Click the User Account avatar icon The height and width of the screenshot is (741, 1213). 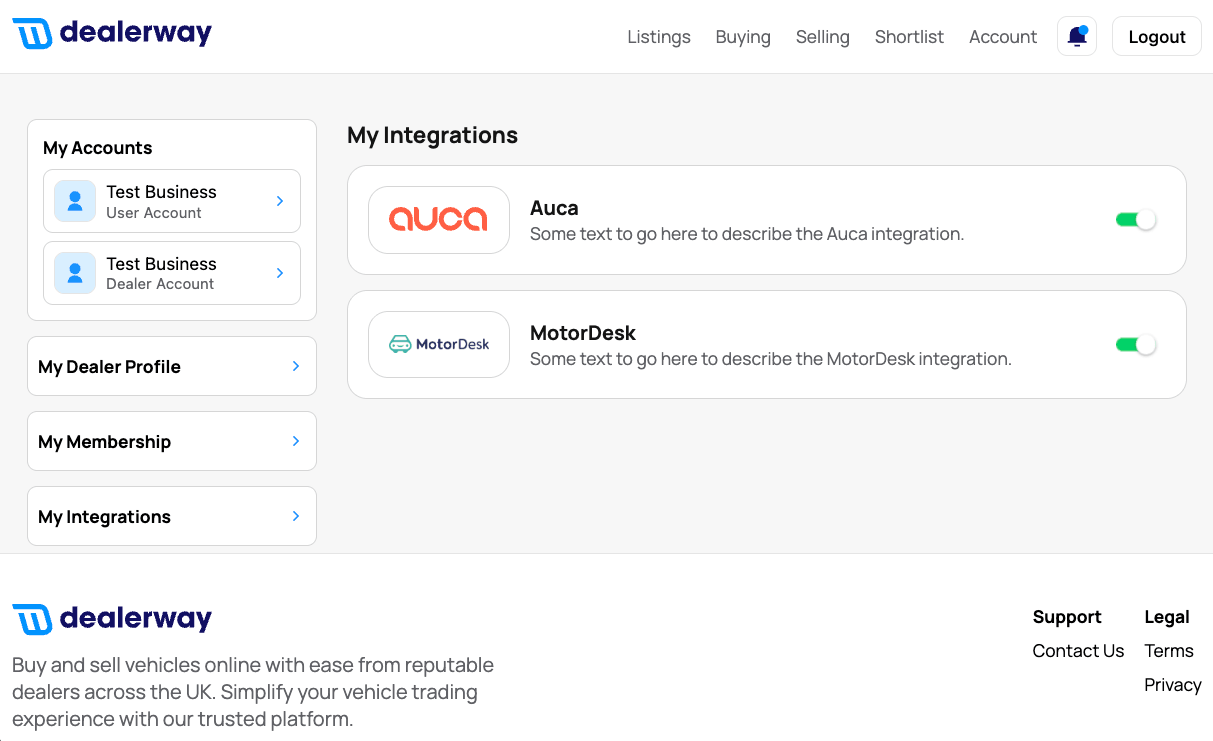75,201
